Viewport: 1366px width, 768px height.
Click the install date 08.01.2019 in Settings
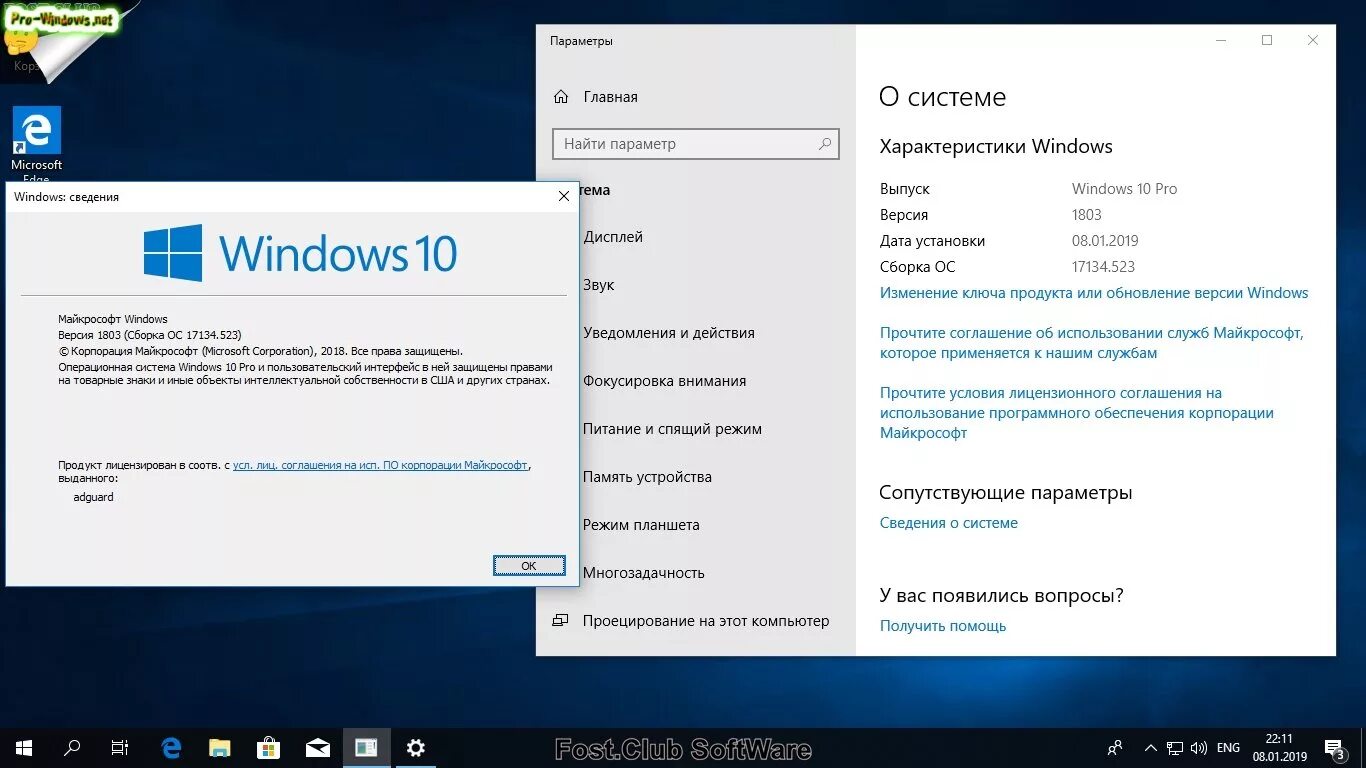tap(1105, 241)
